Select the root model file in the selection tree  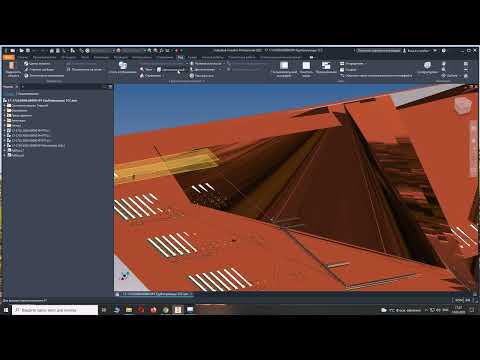tap(41, 100)
